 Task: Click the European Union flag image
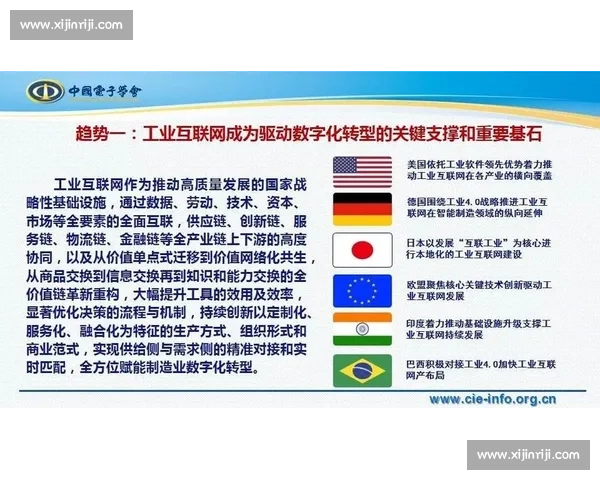click(x=362, y=291)
